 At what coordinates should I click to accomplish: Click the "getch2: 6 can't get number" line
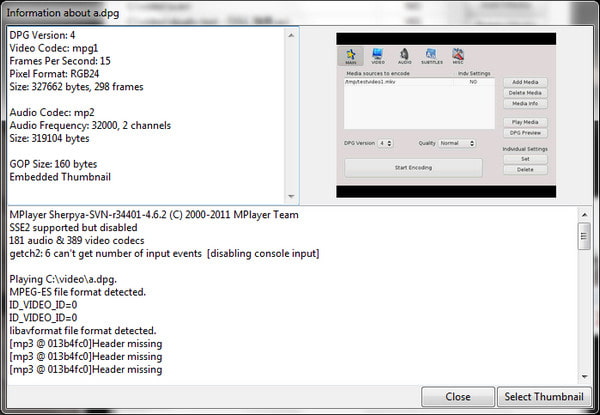coord(164,254)
